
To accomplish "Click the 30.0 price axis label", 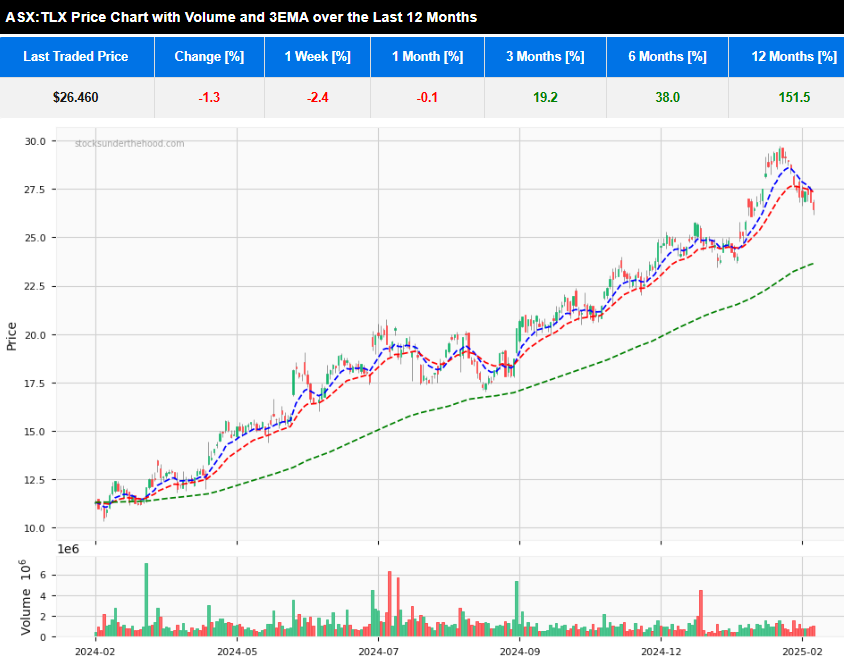I will coord(35,142).
